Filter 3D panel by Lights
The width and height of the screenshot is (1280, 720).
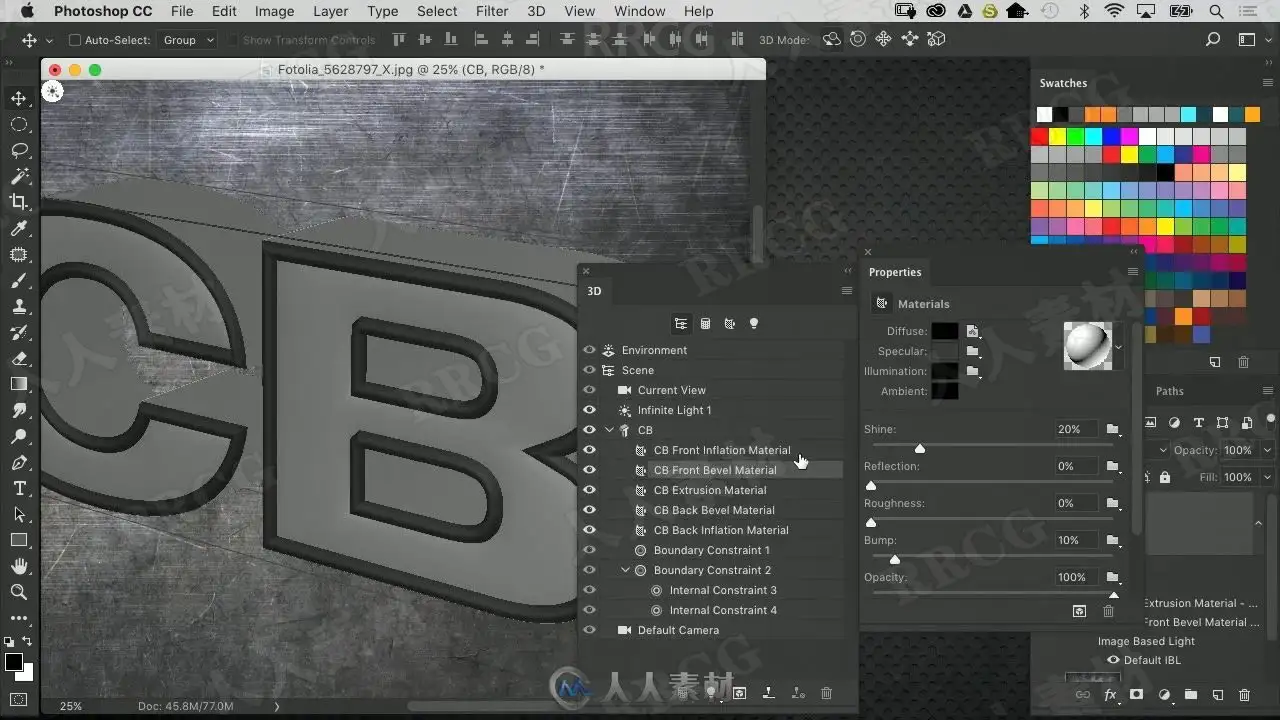(x=754, y=324)
